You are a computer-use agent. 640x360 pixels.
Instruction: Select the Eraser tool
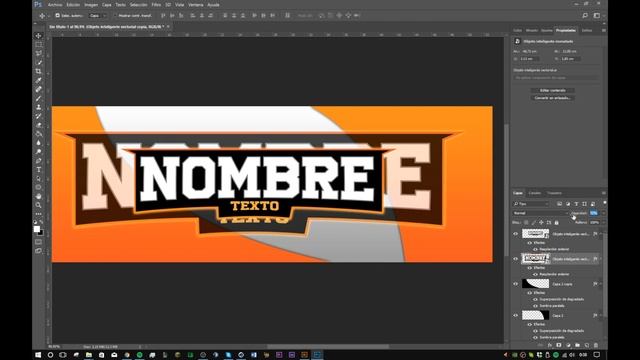click(39, 125)
